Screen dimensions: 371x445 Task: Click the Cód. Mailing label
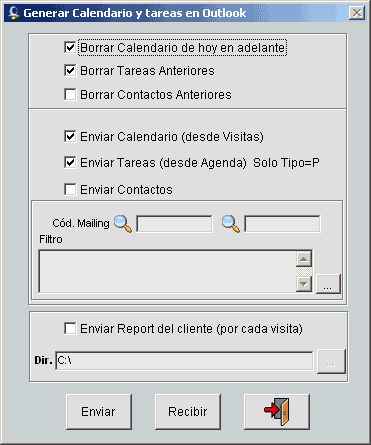point(81,223)
